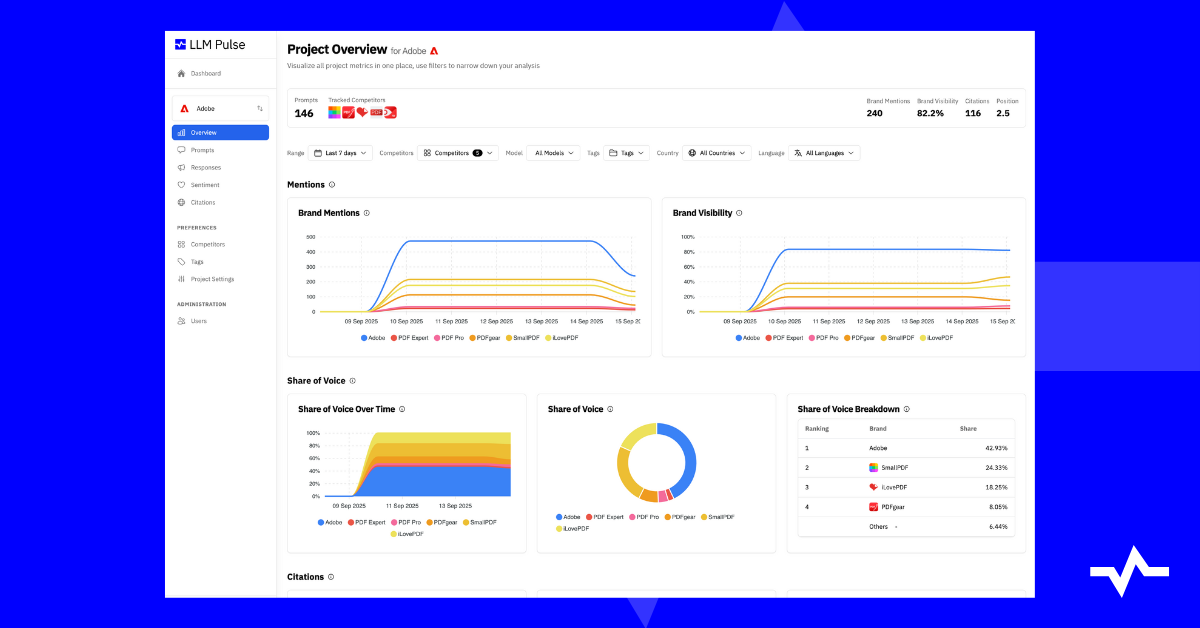
Task: Click the PDFgear row in Breakdown table
Action: point(906,507)
